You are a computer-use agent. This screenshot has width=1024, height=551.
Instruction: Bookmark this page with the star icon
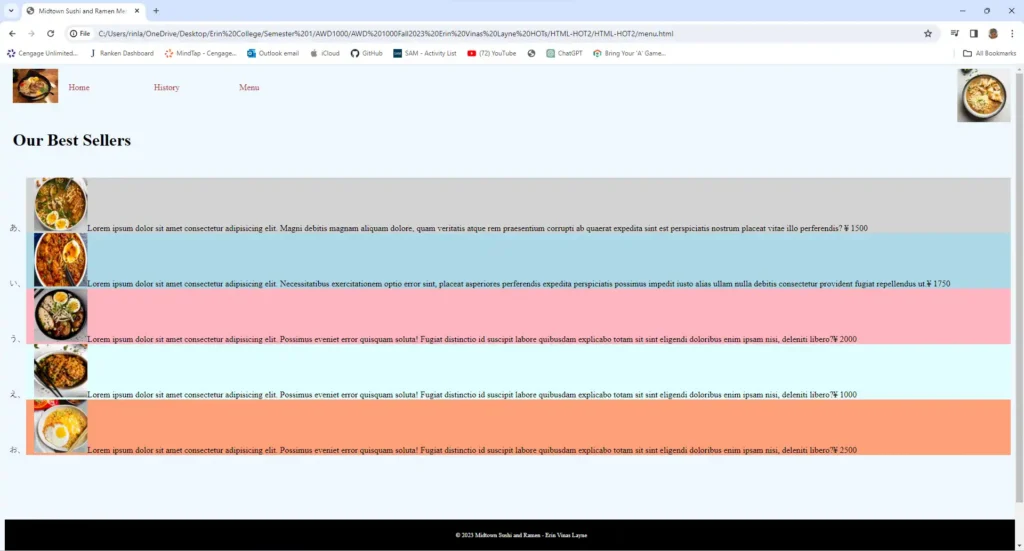[x=927, y=33]
